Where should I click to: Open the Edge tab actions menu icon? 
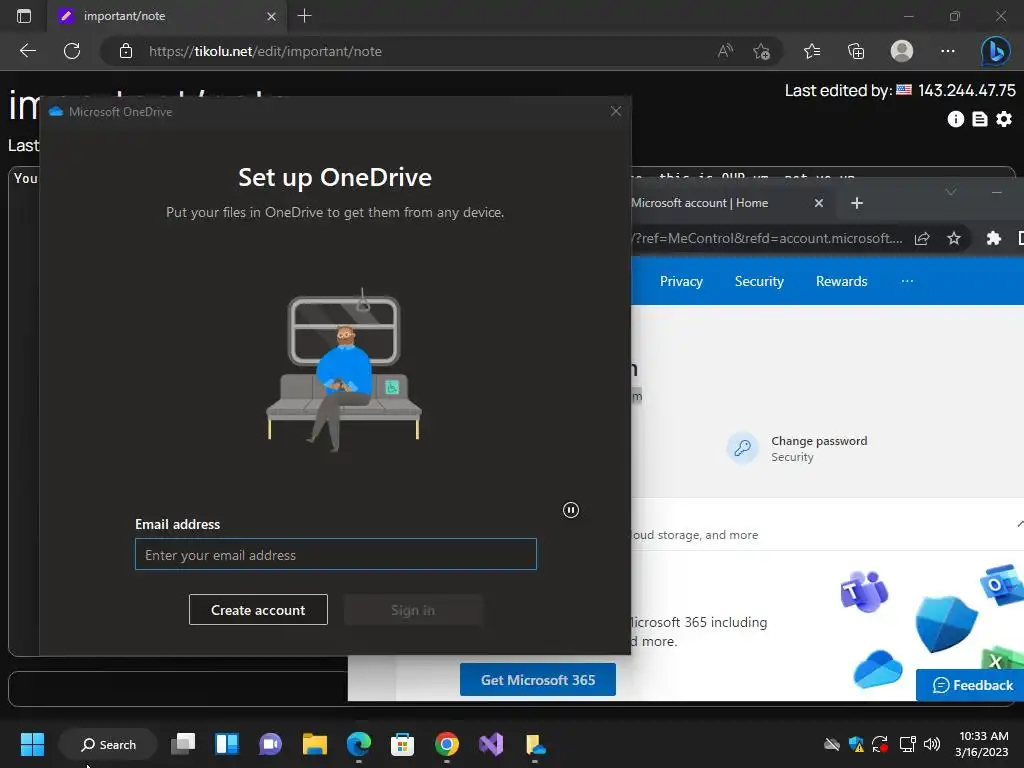[24, 16]
